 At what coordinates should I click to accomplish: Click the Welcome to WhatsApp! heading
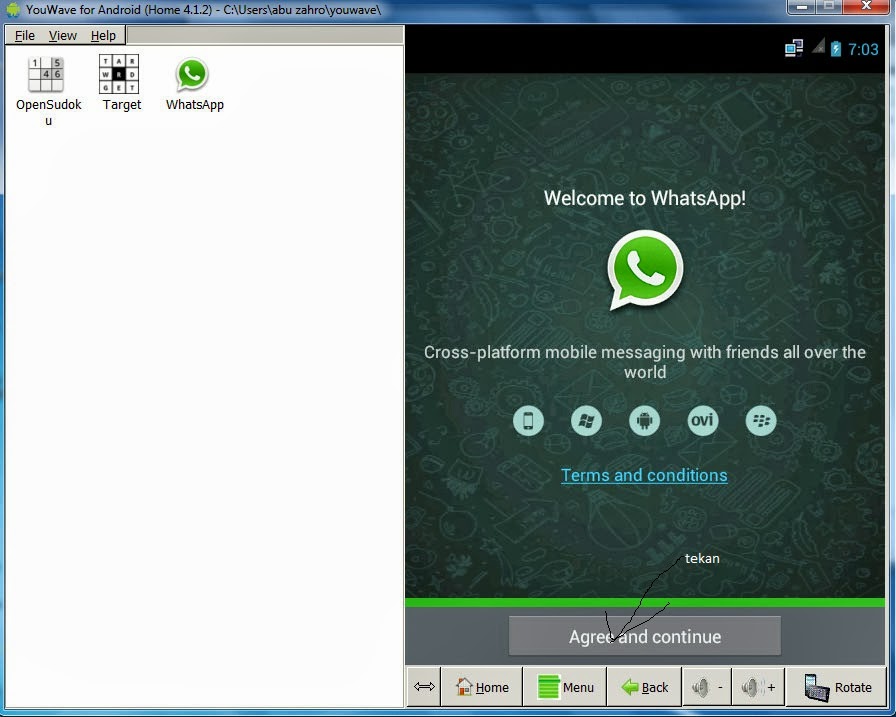click(x=645, y=198)
